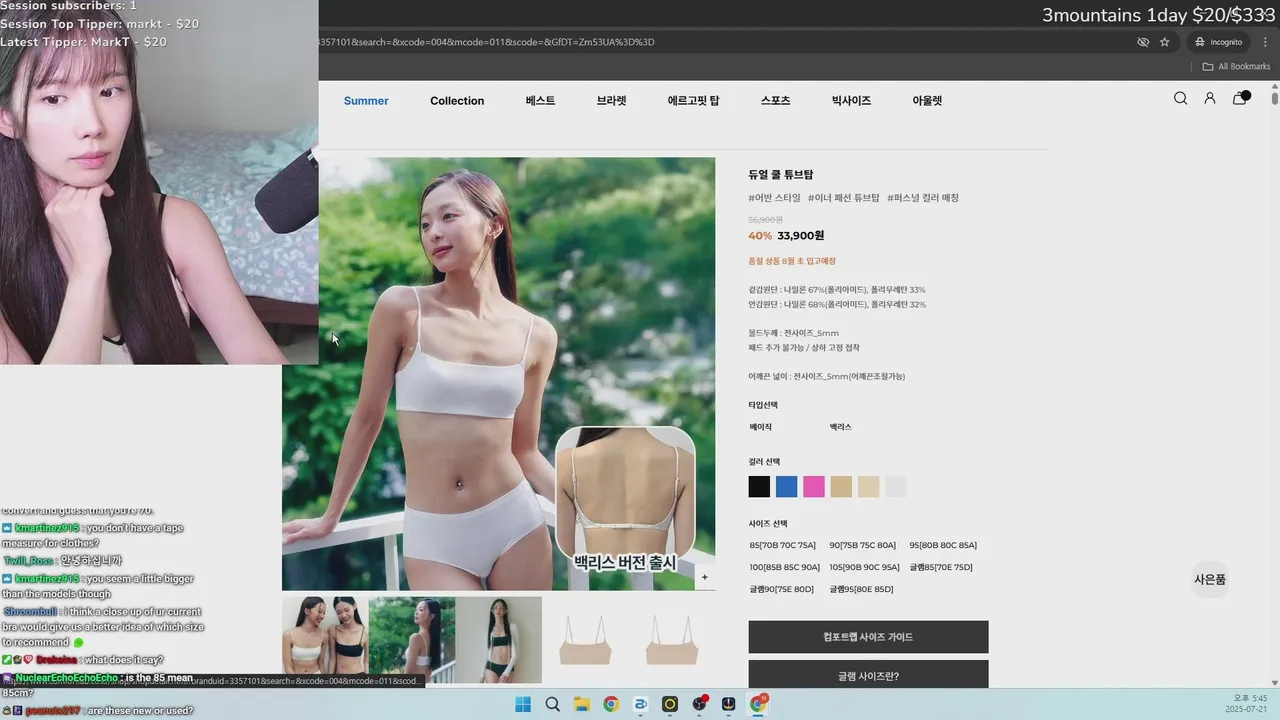Select size 85[70B 70C 75A]
The width and height of the screenshot is (1280, 720).
(782, 545)
